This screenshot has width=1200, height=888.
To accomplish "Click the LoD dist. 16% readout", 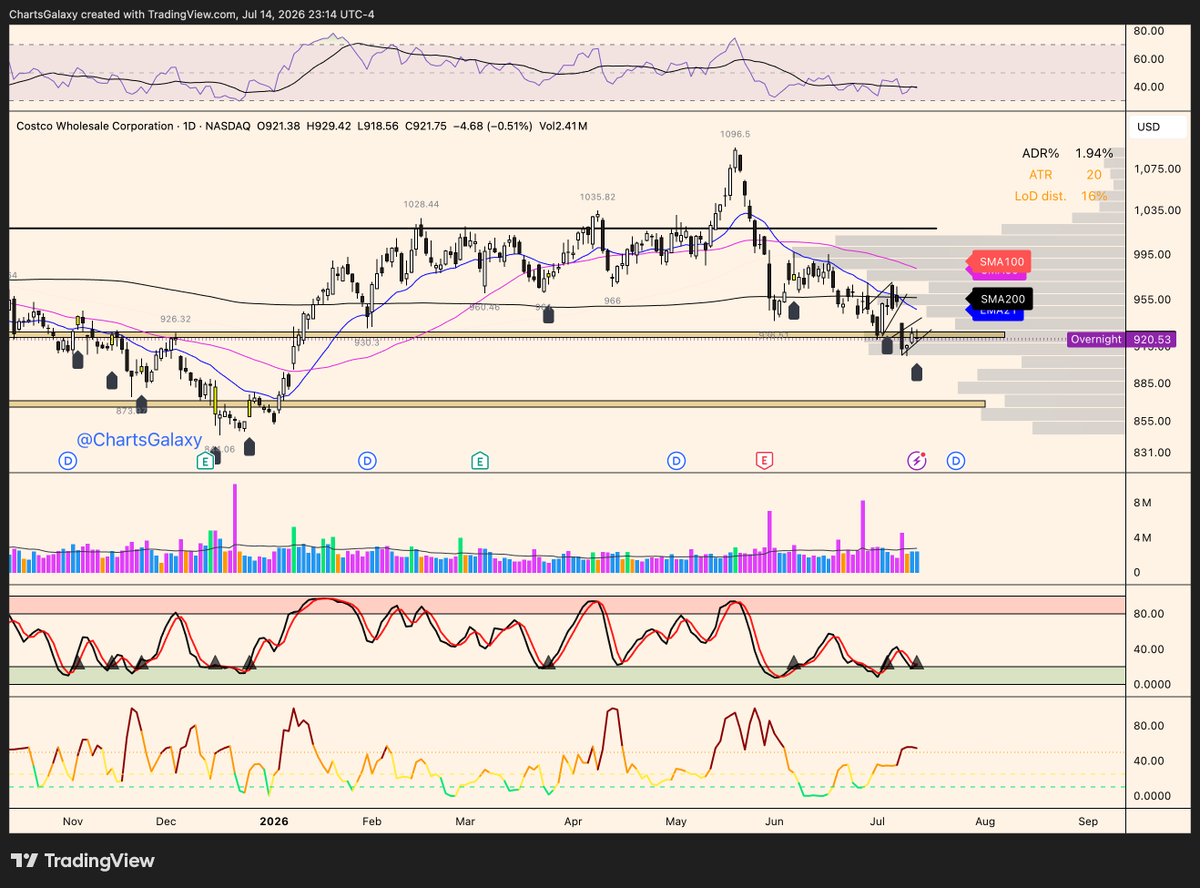I will coord(1060,195).
